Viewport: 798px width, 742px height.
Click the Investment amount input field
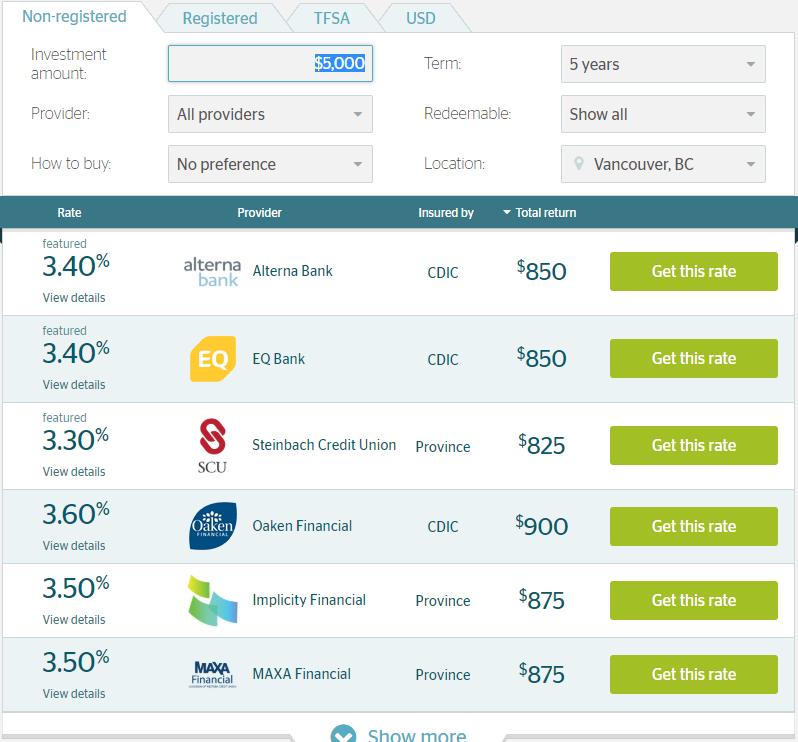[270, 64]
